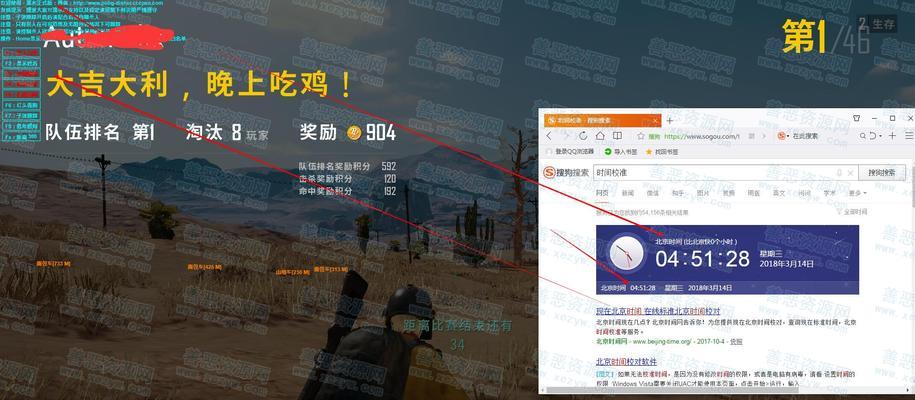915x400 pixels.
Task: Open the browser hamburger menu
Action: [909, 135]
